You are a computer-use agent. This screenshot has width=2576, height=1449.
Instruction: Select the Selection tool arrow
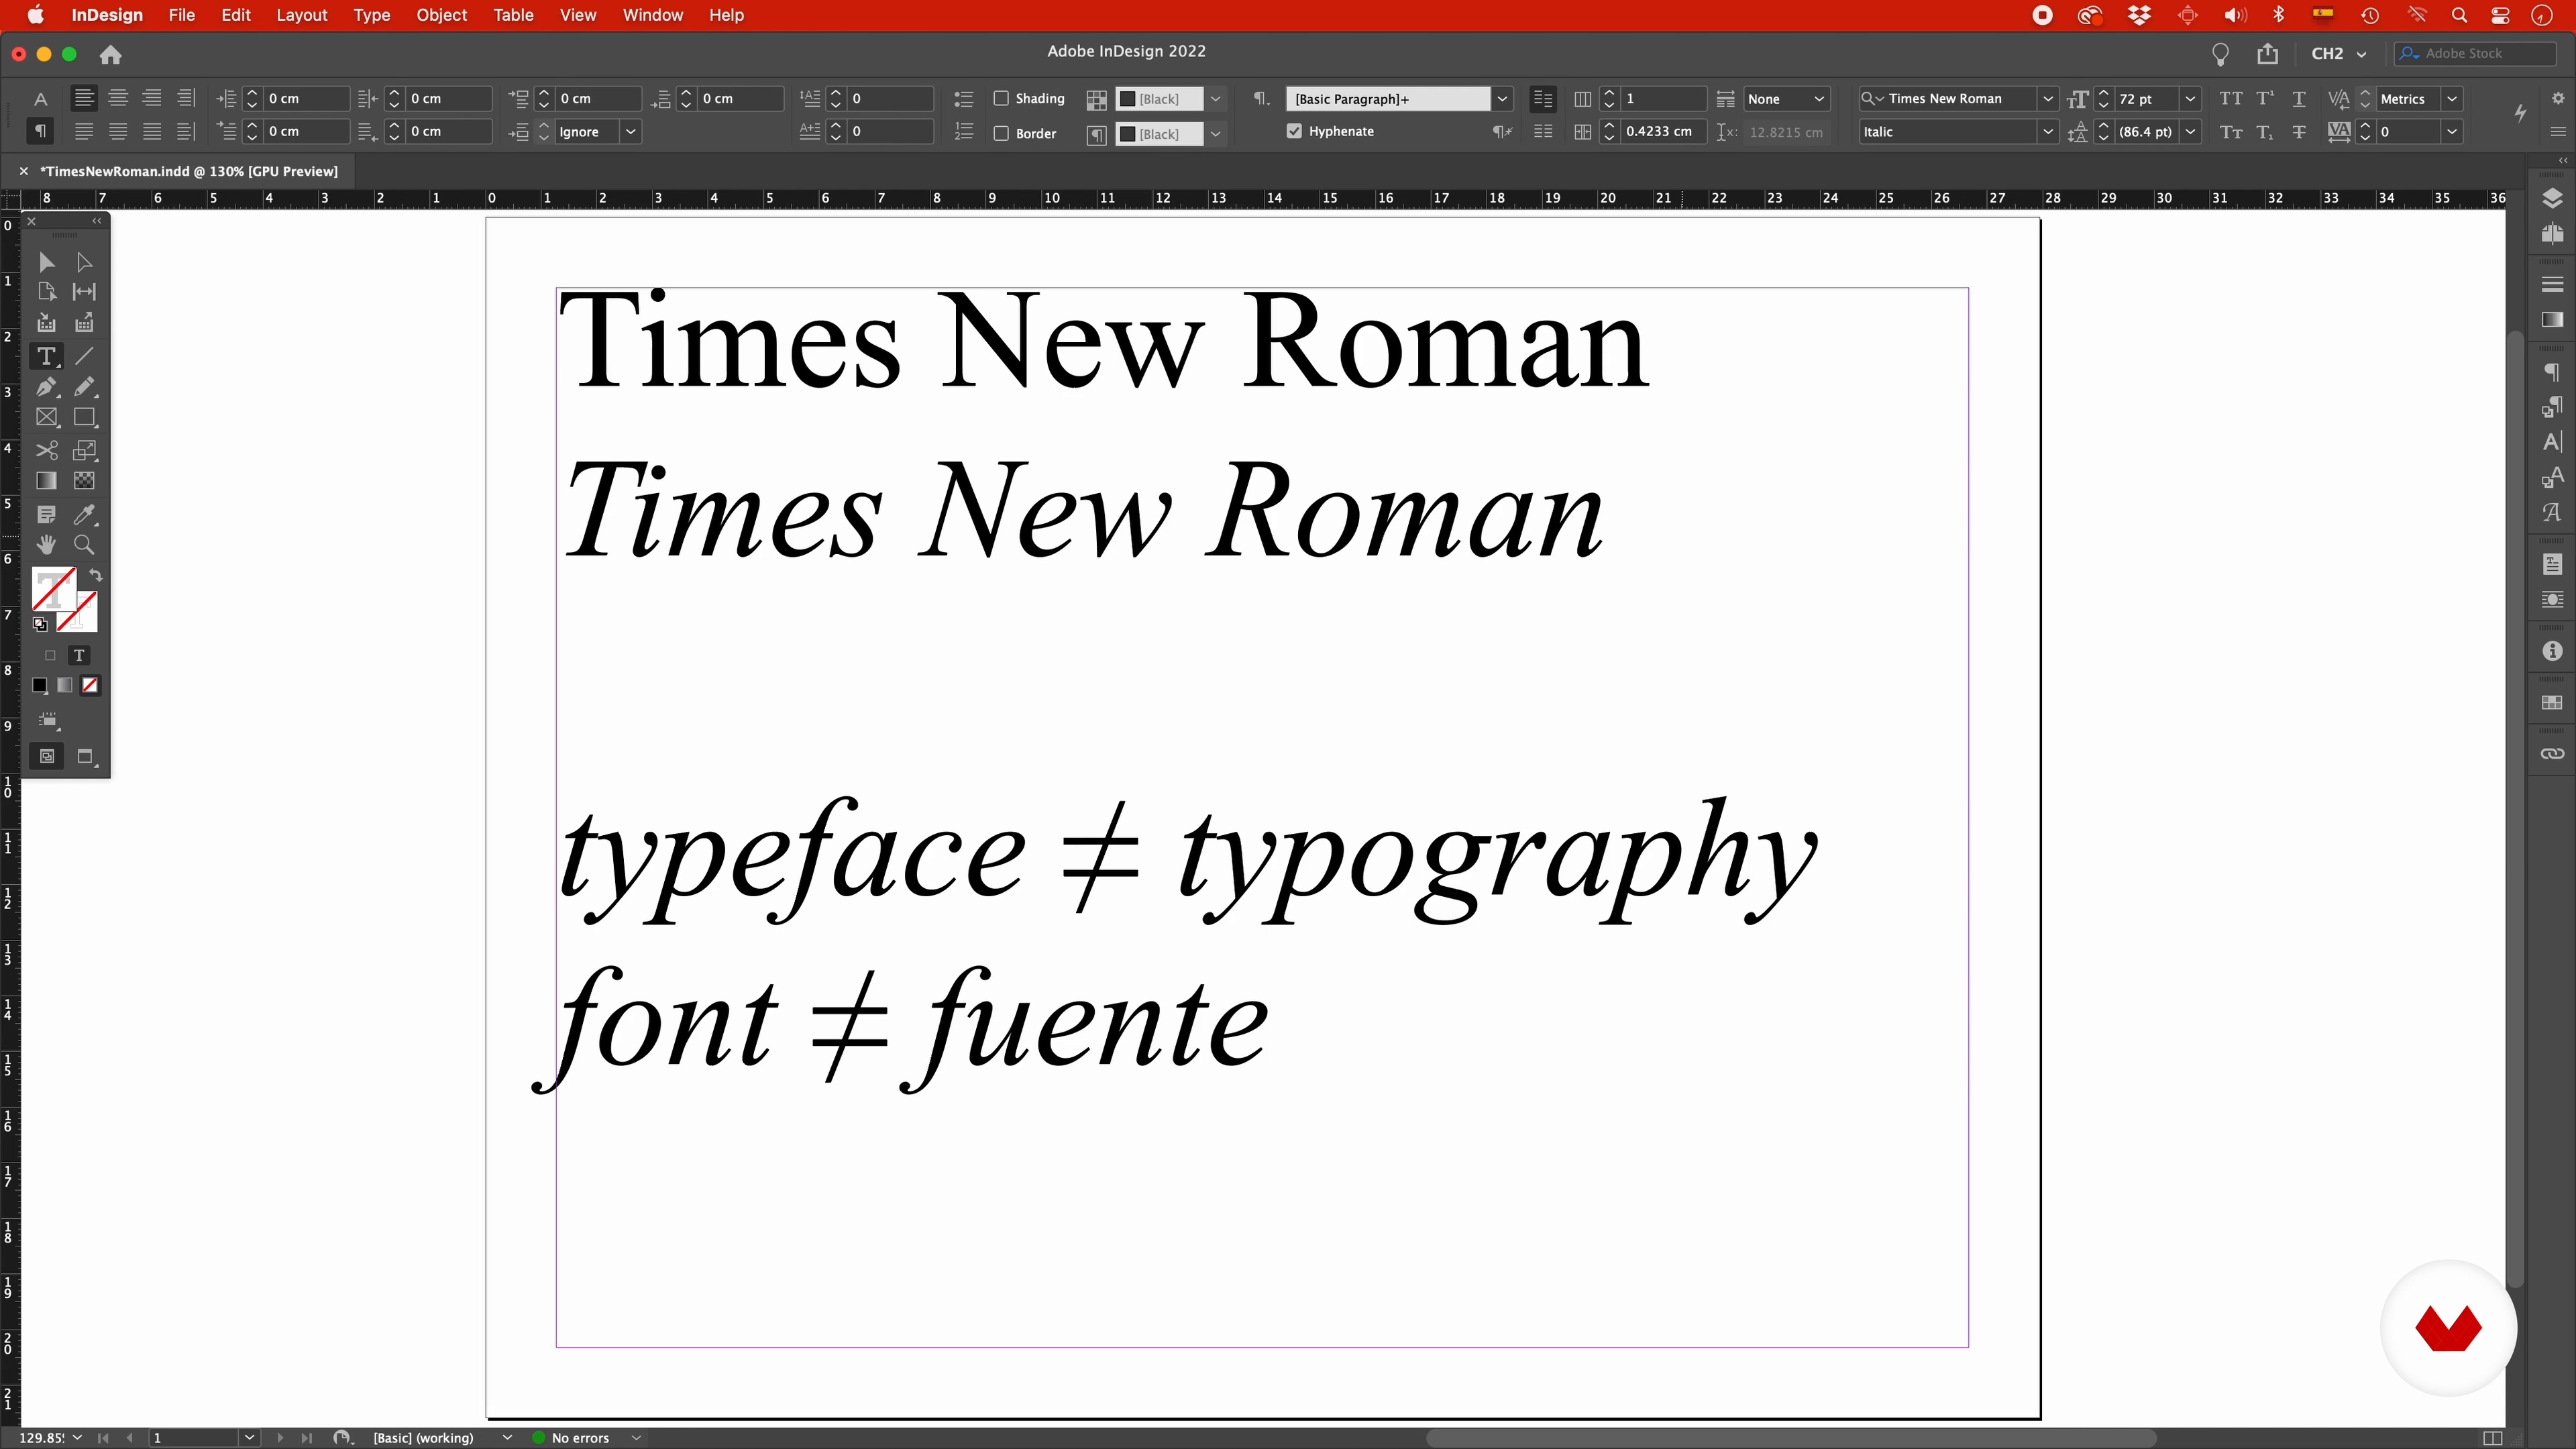46,262
